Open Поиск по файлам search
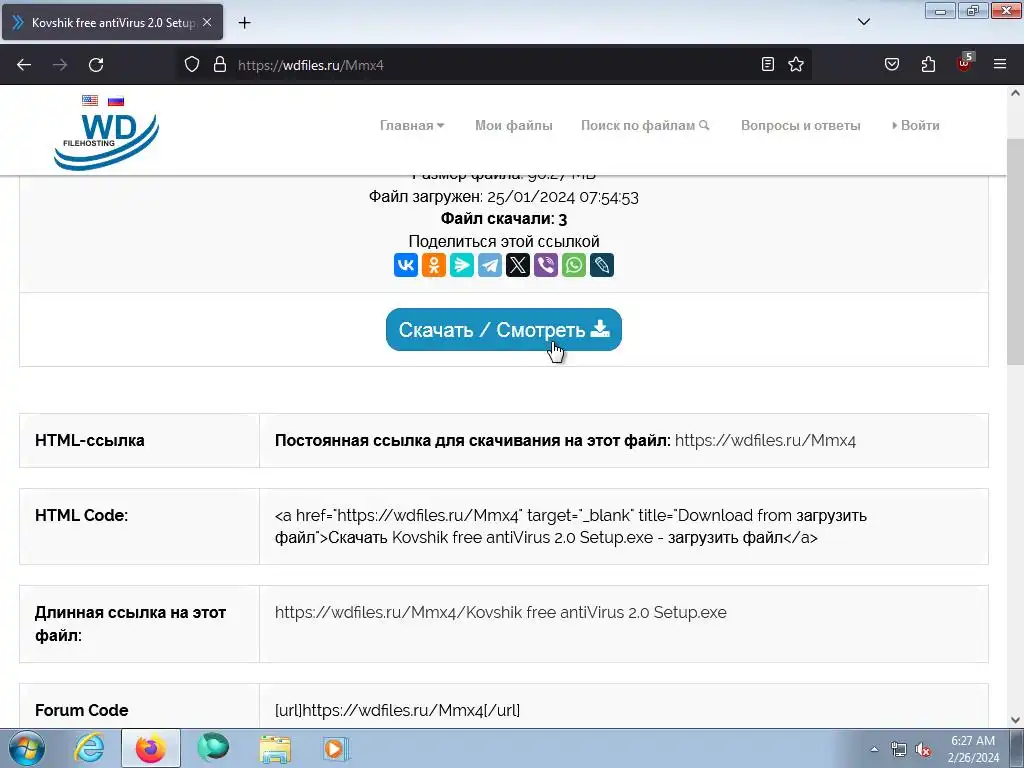 click(x=645, y=125)
